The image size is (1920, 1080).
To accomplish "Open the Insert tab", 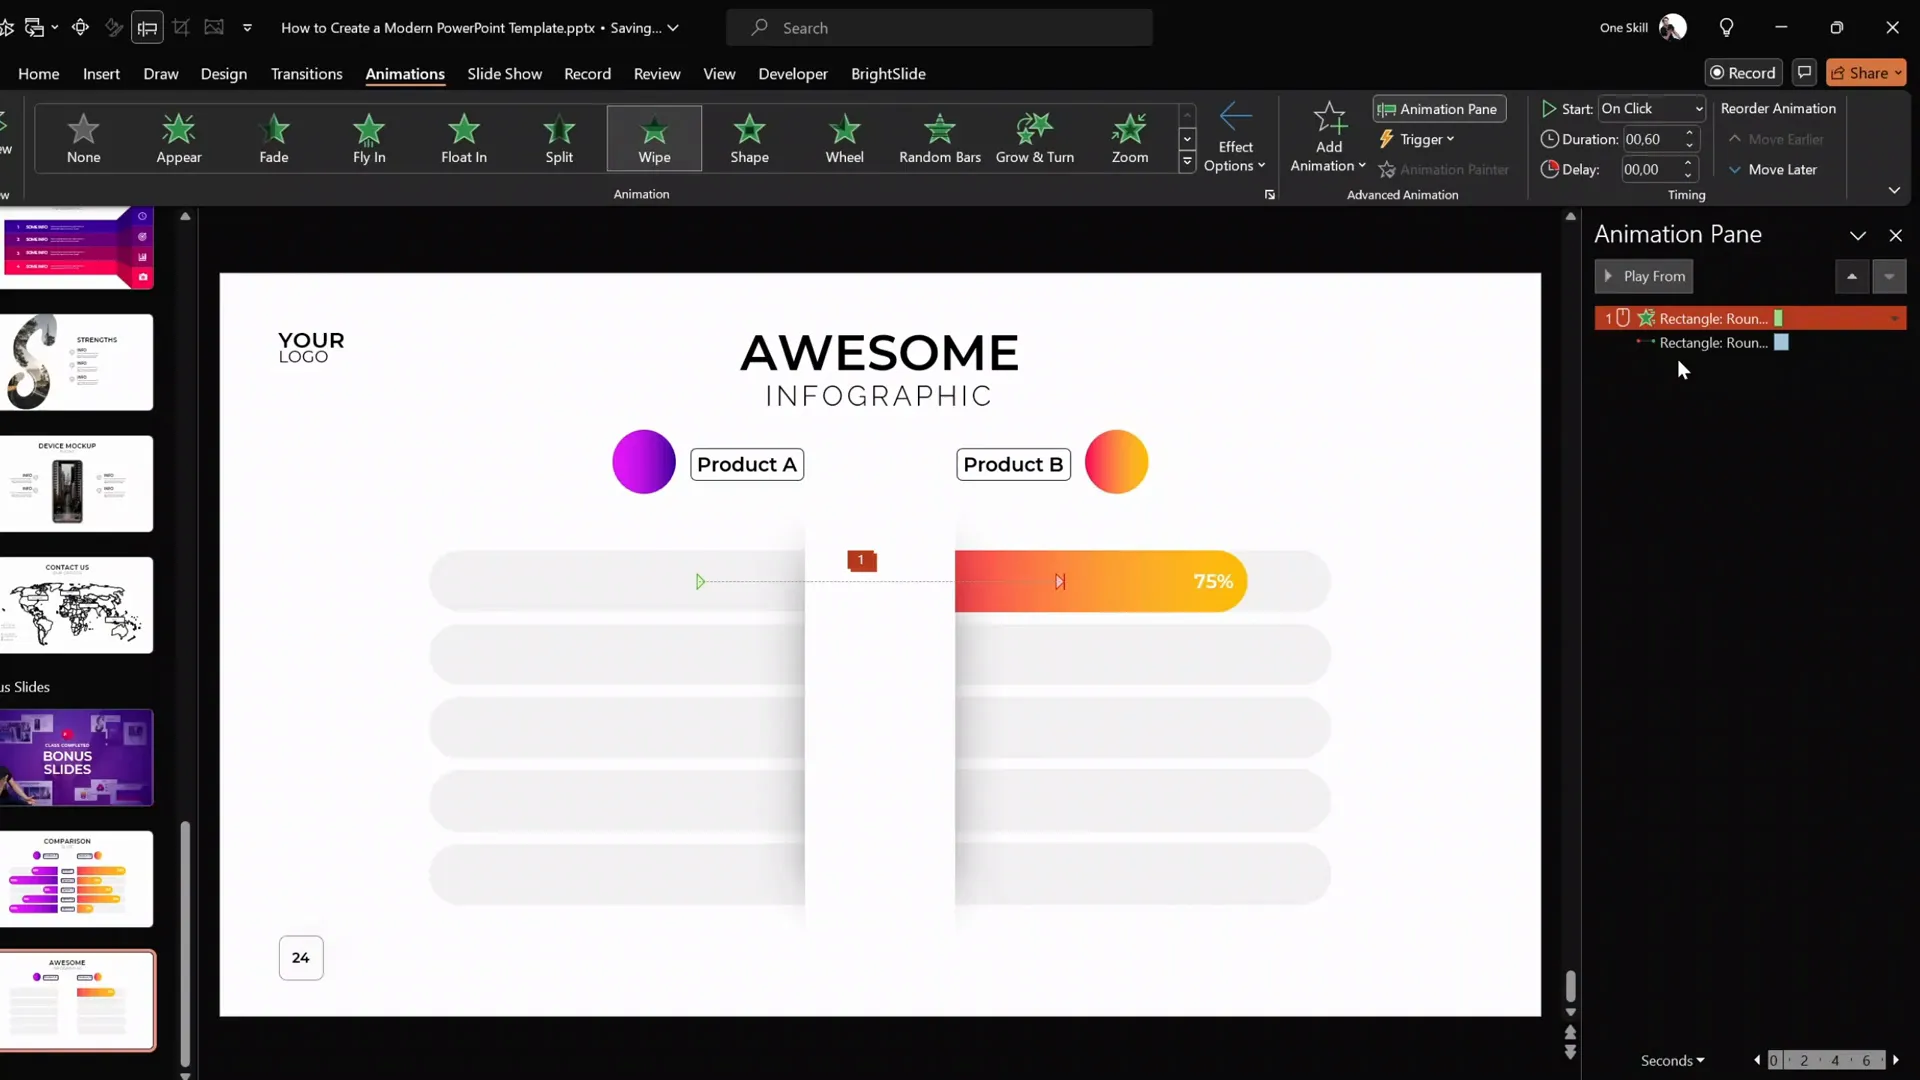I will pyautogui.click(x=101, y=74).
